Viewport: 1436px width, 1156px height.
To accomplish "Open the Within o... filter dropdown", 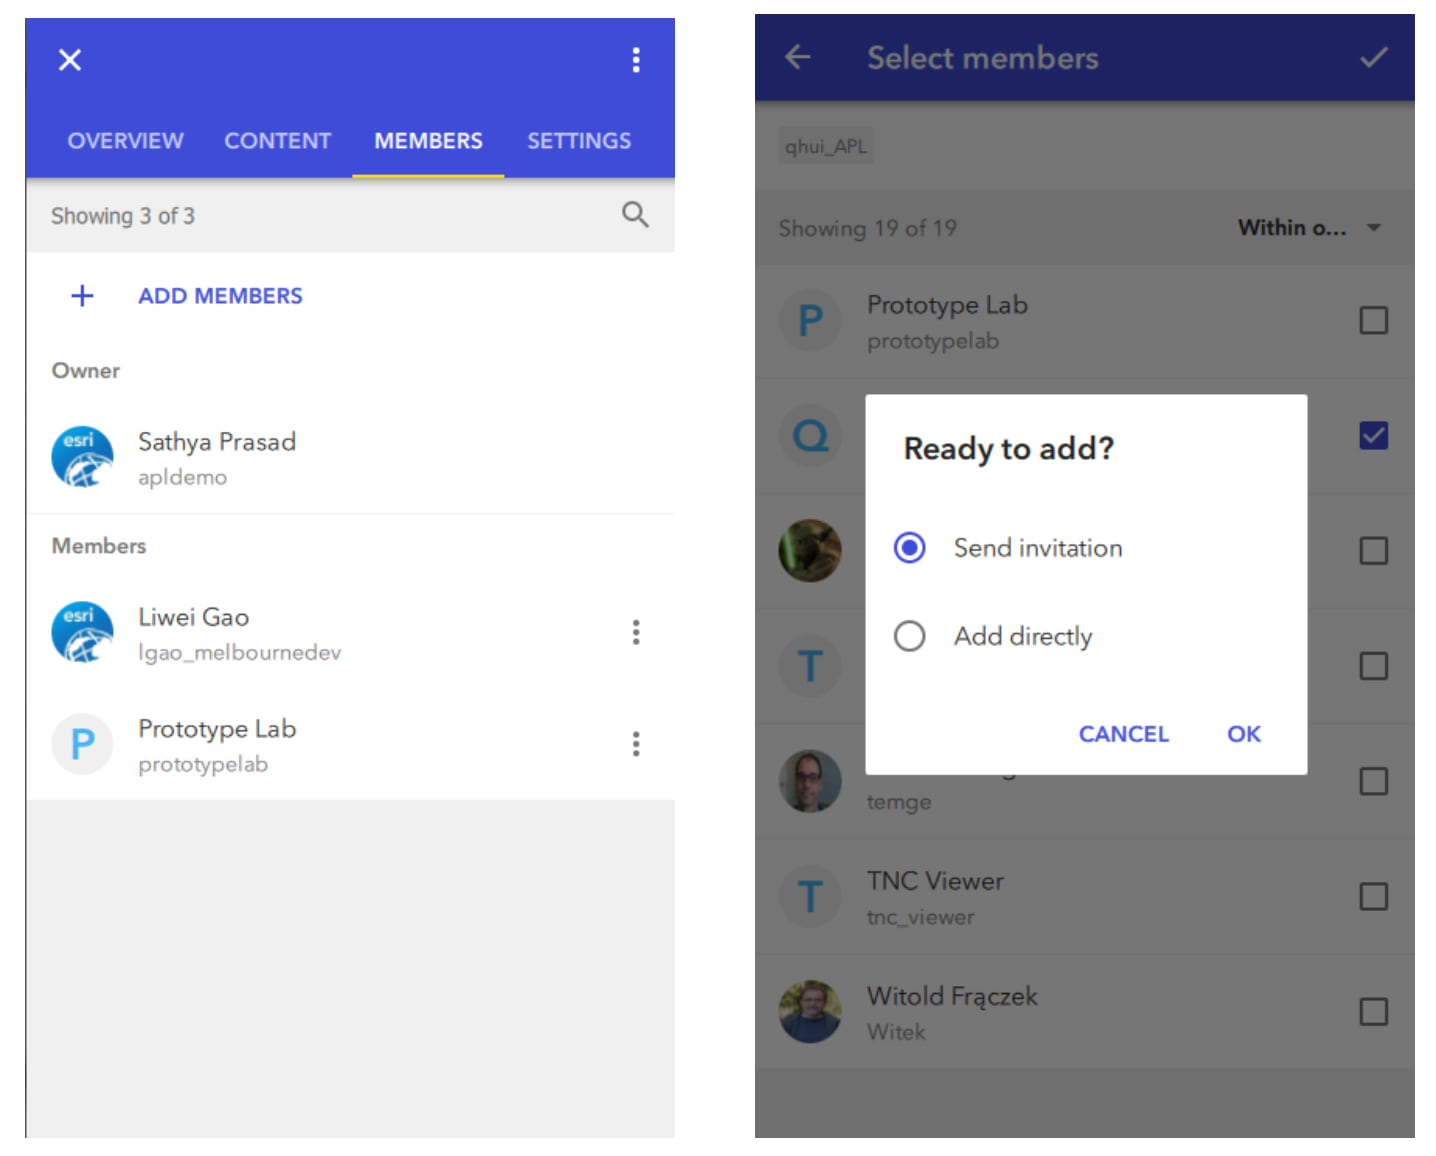I will (1310, 228).
